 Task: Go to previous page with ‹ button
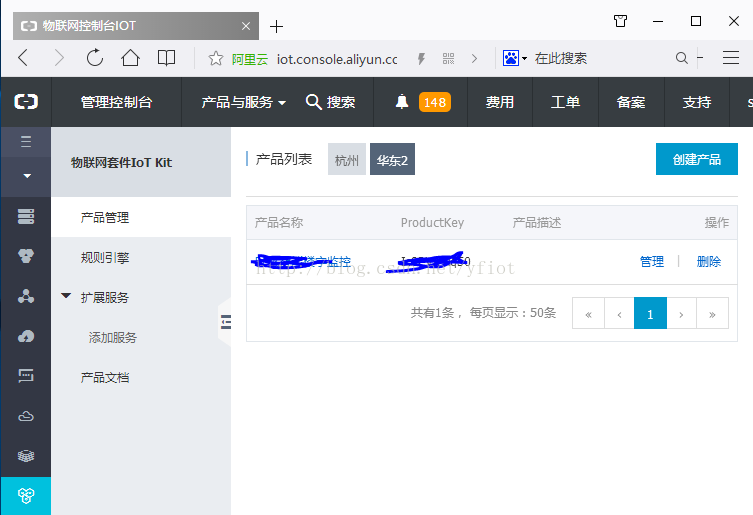619,313
